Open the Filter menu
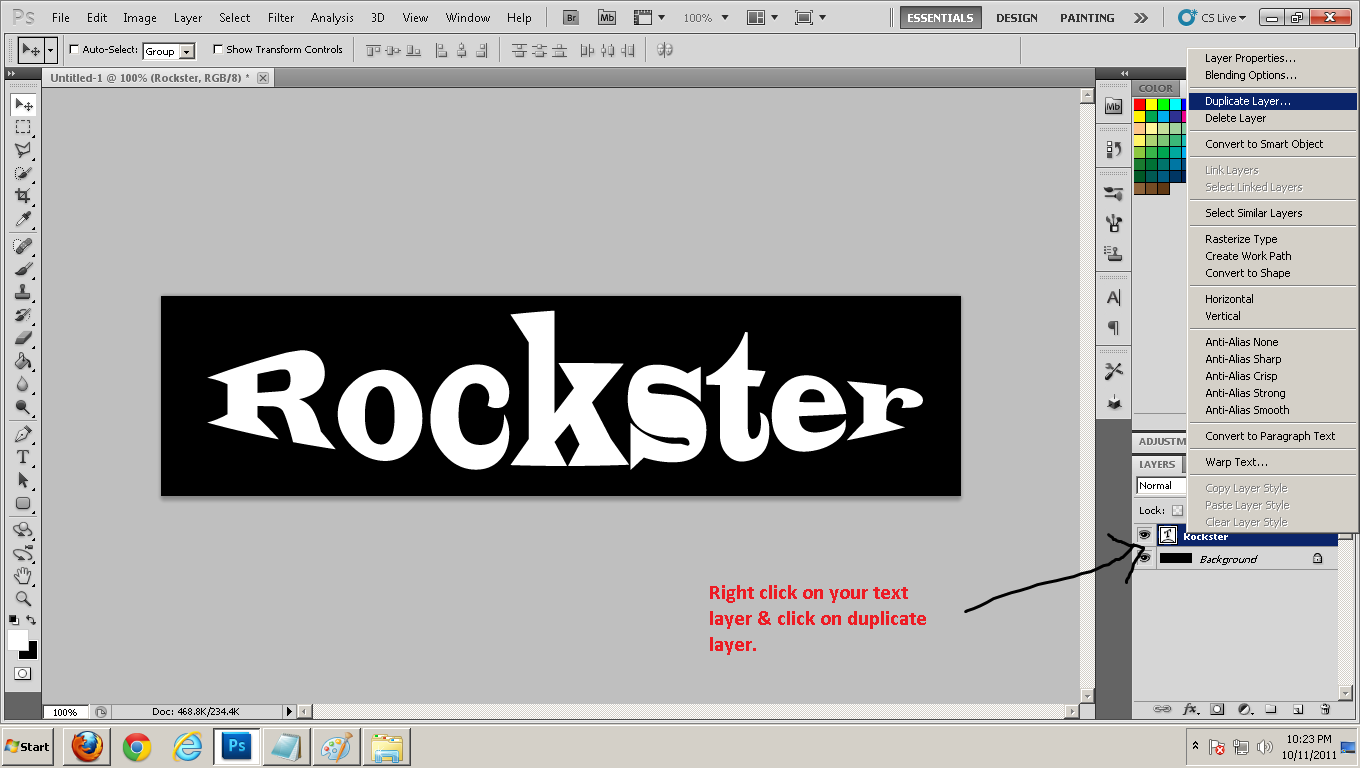 pos(281,18)
